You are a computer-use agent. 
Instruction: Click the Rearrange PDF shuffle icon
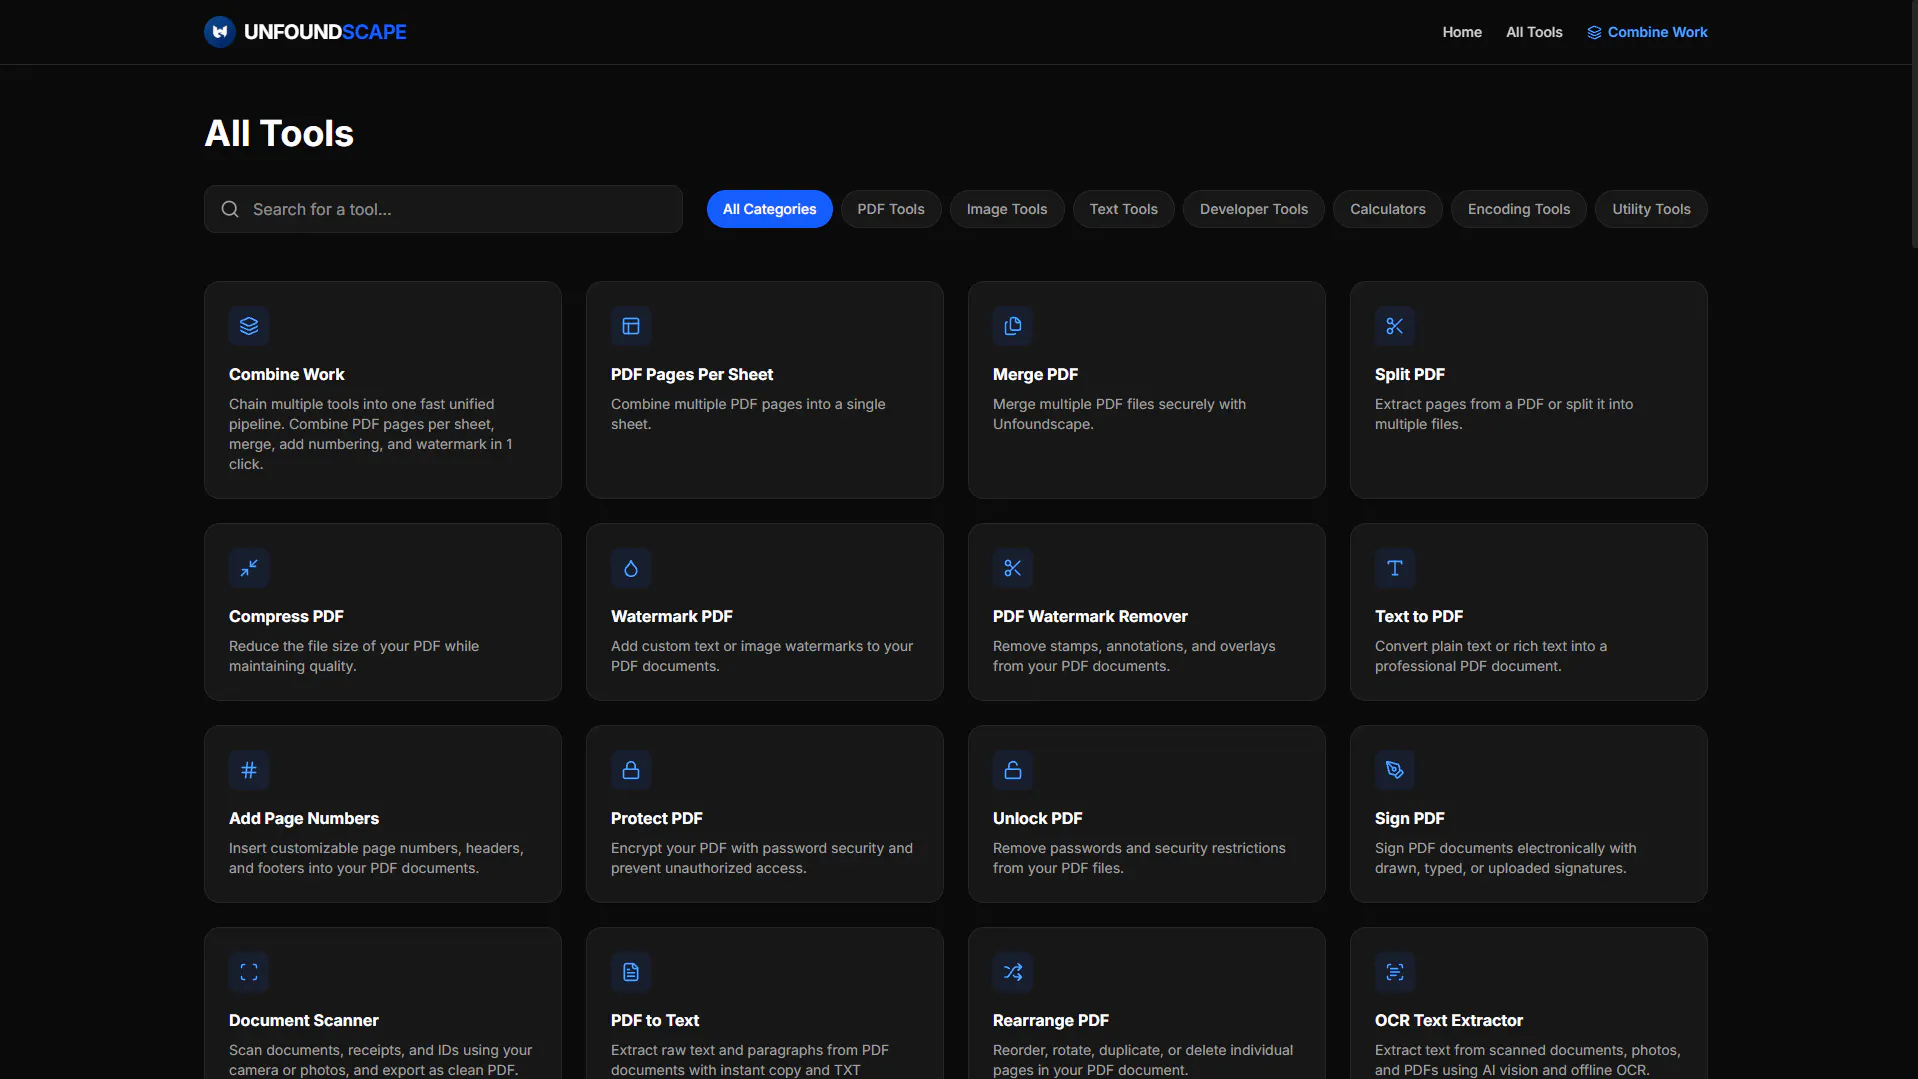coord(1013,972)
